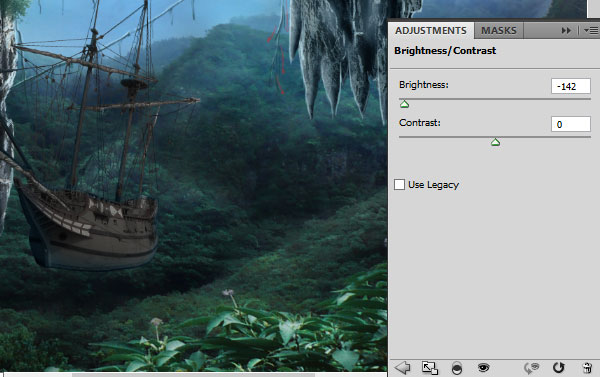Return to adjustment list with back arrow
The image size is (600, 377).
[403, 368]
